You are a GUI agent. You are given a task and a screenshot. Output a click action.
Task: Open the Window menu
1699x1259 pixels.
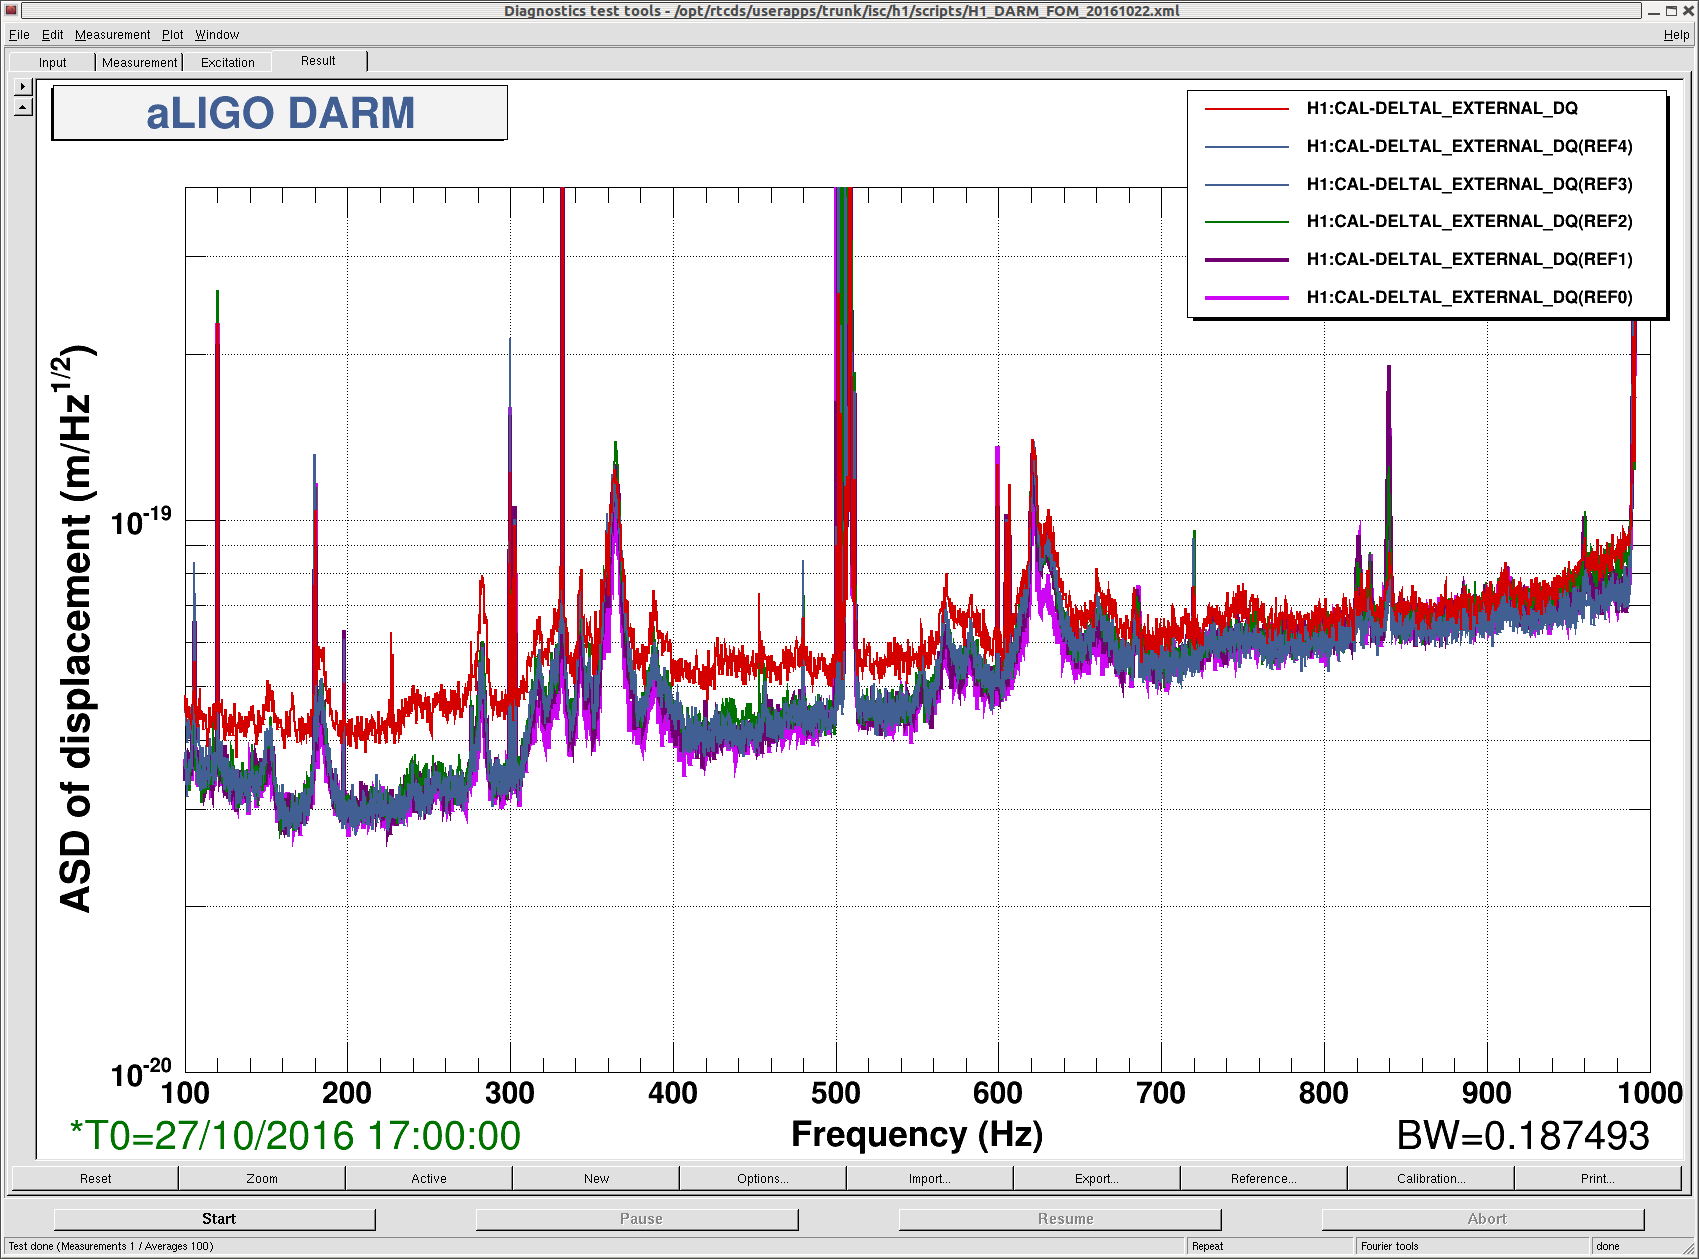tap(217, 35)
